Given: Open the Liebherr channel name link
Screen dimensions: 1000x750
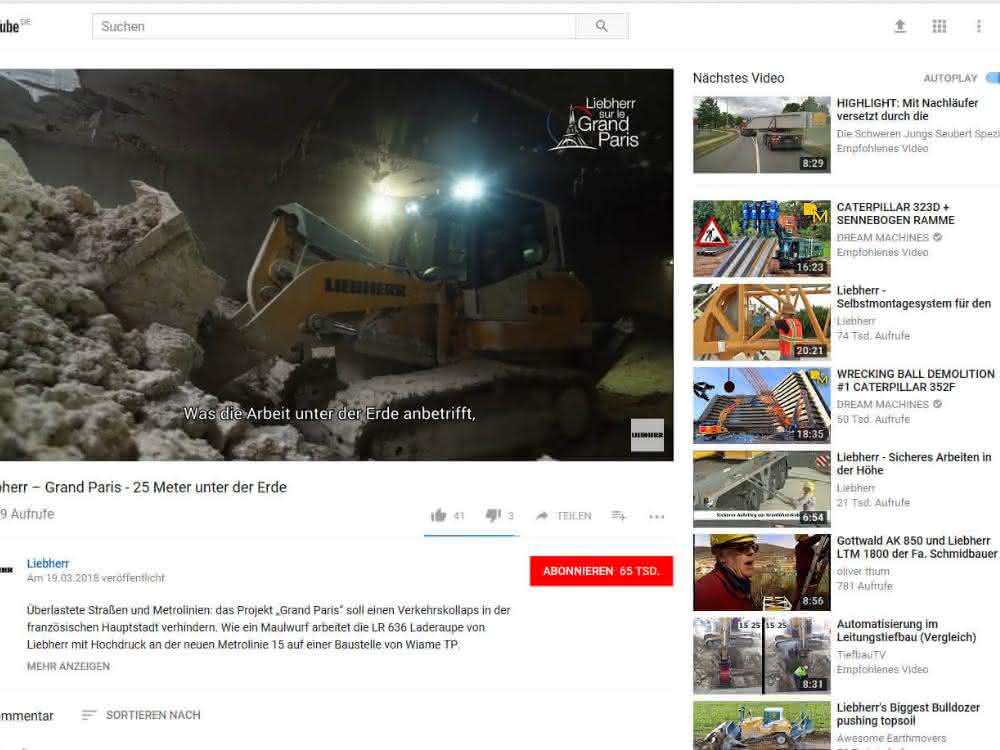Looking at the screenshot, I should (x=48, y=563).
